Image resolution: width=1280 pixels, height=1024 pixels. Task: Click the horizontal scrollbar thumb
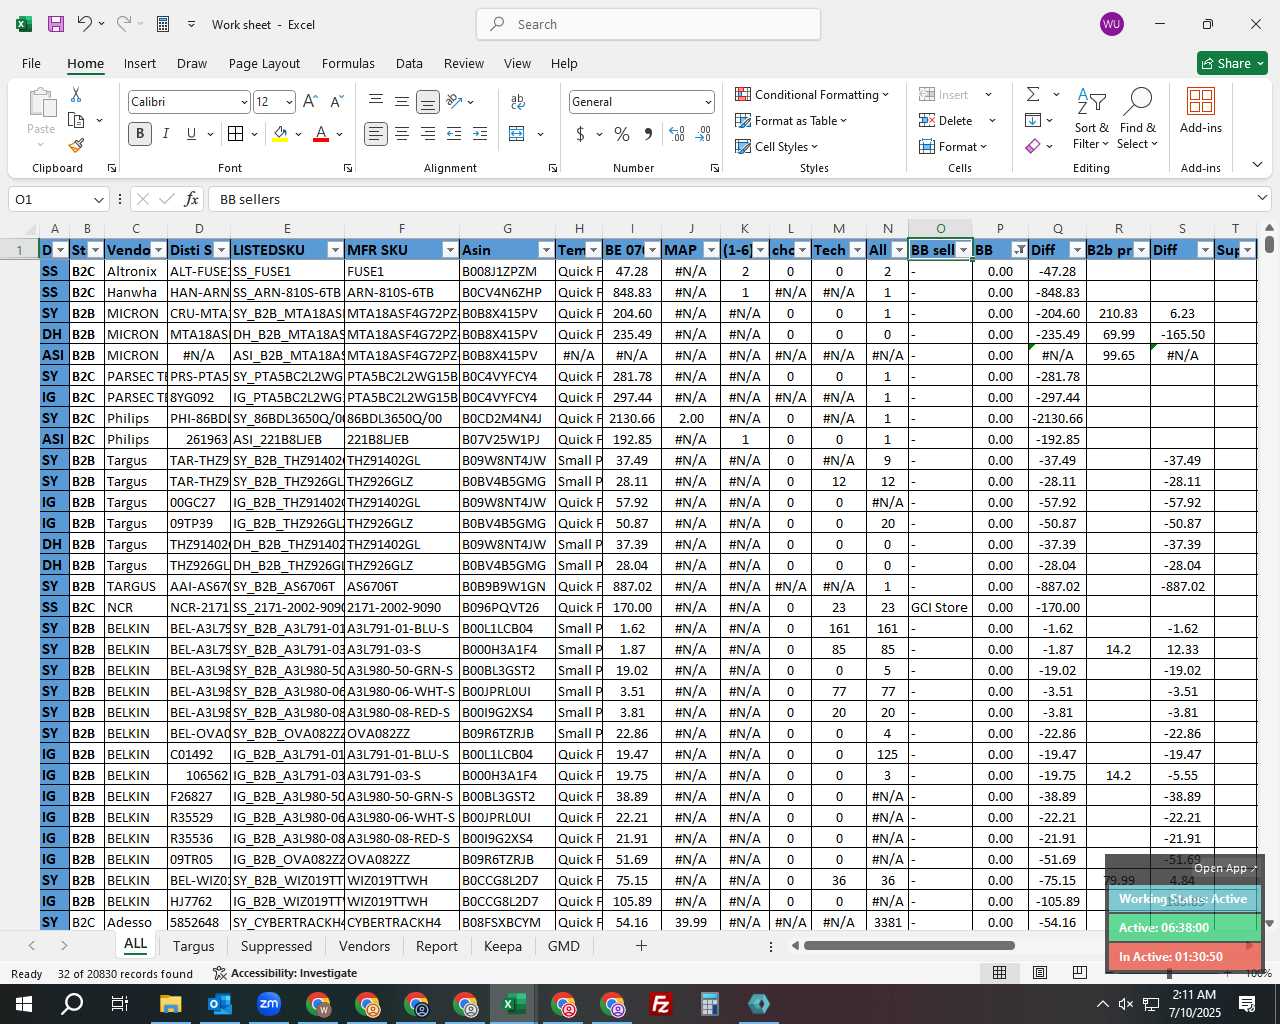click(x=909, y=946)
